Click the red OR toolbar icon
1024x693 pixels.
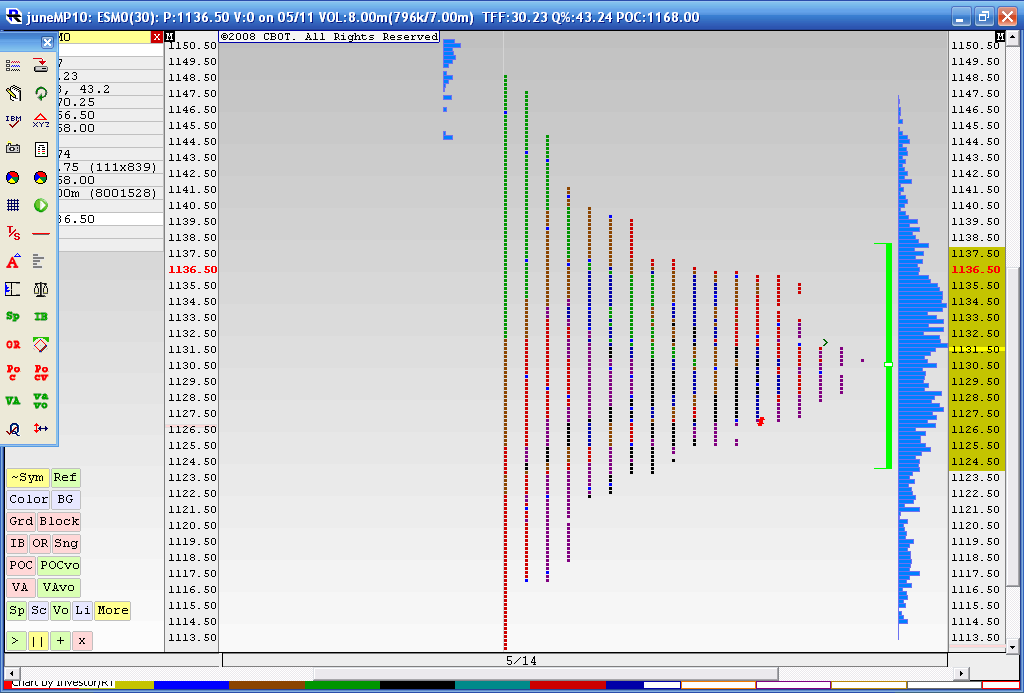[13, 344]
